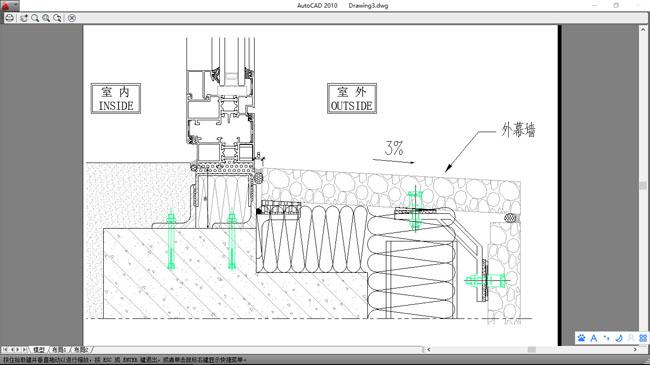Select the Zoom Original tool

pos(57,18)
